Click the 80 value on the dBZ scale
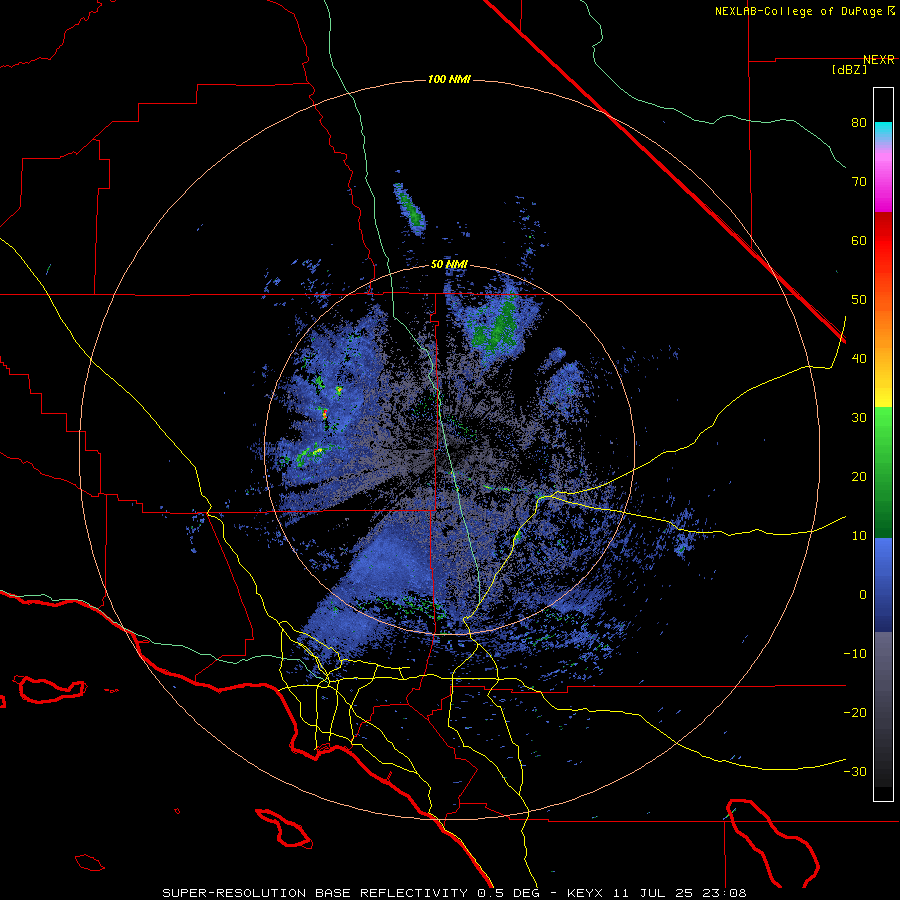The height and width of the screenshot is (900, 900). tap(859, 123)
